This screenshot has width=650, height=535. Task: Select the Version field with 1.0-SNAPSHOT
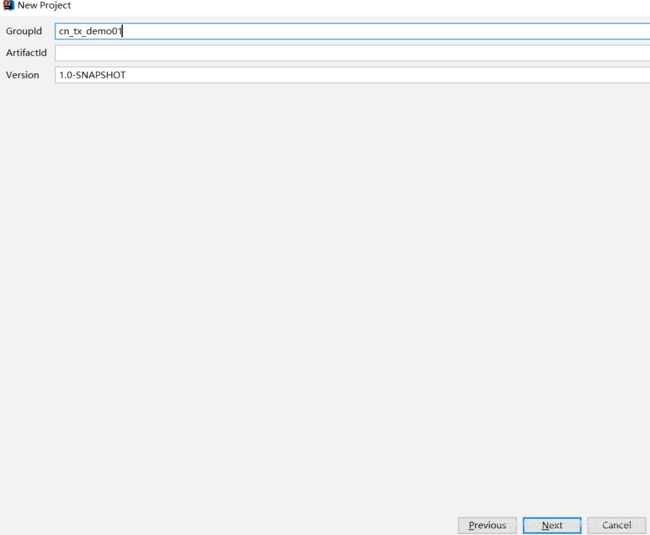click(x=352, y=75)
